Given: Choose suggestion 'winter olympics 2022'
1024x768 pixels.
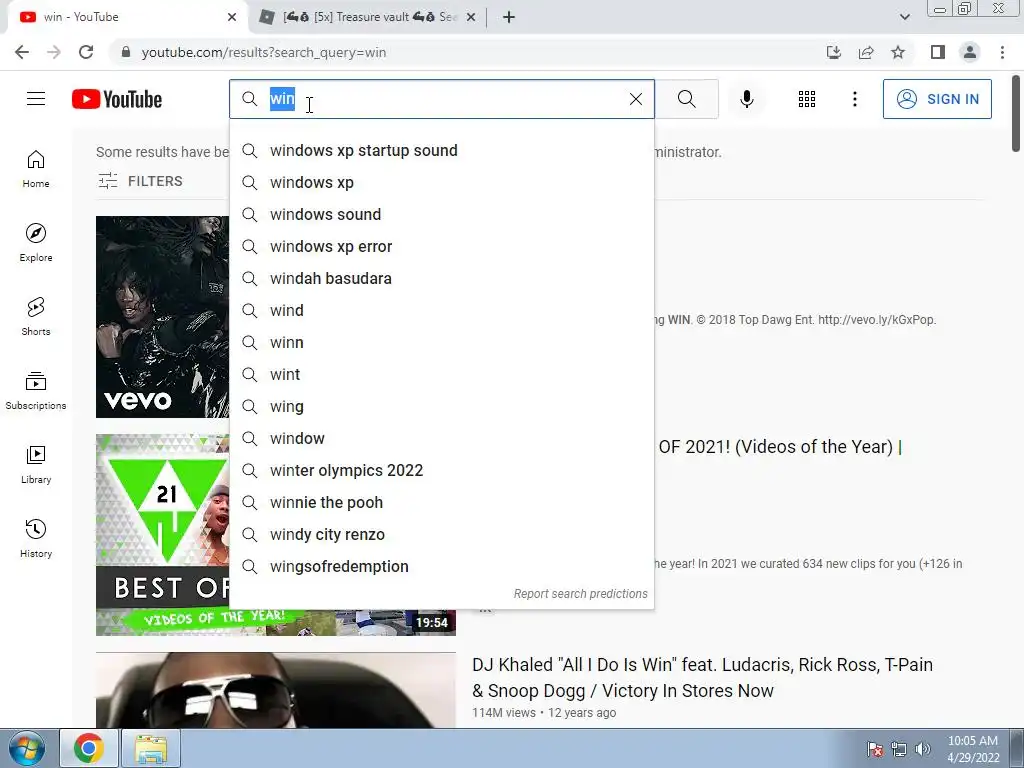Looking at the screenshot, I should click(x=441, y=470).
